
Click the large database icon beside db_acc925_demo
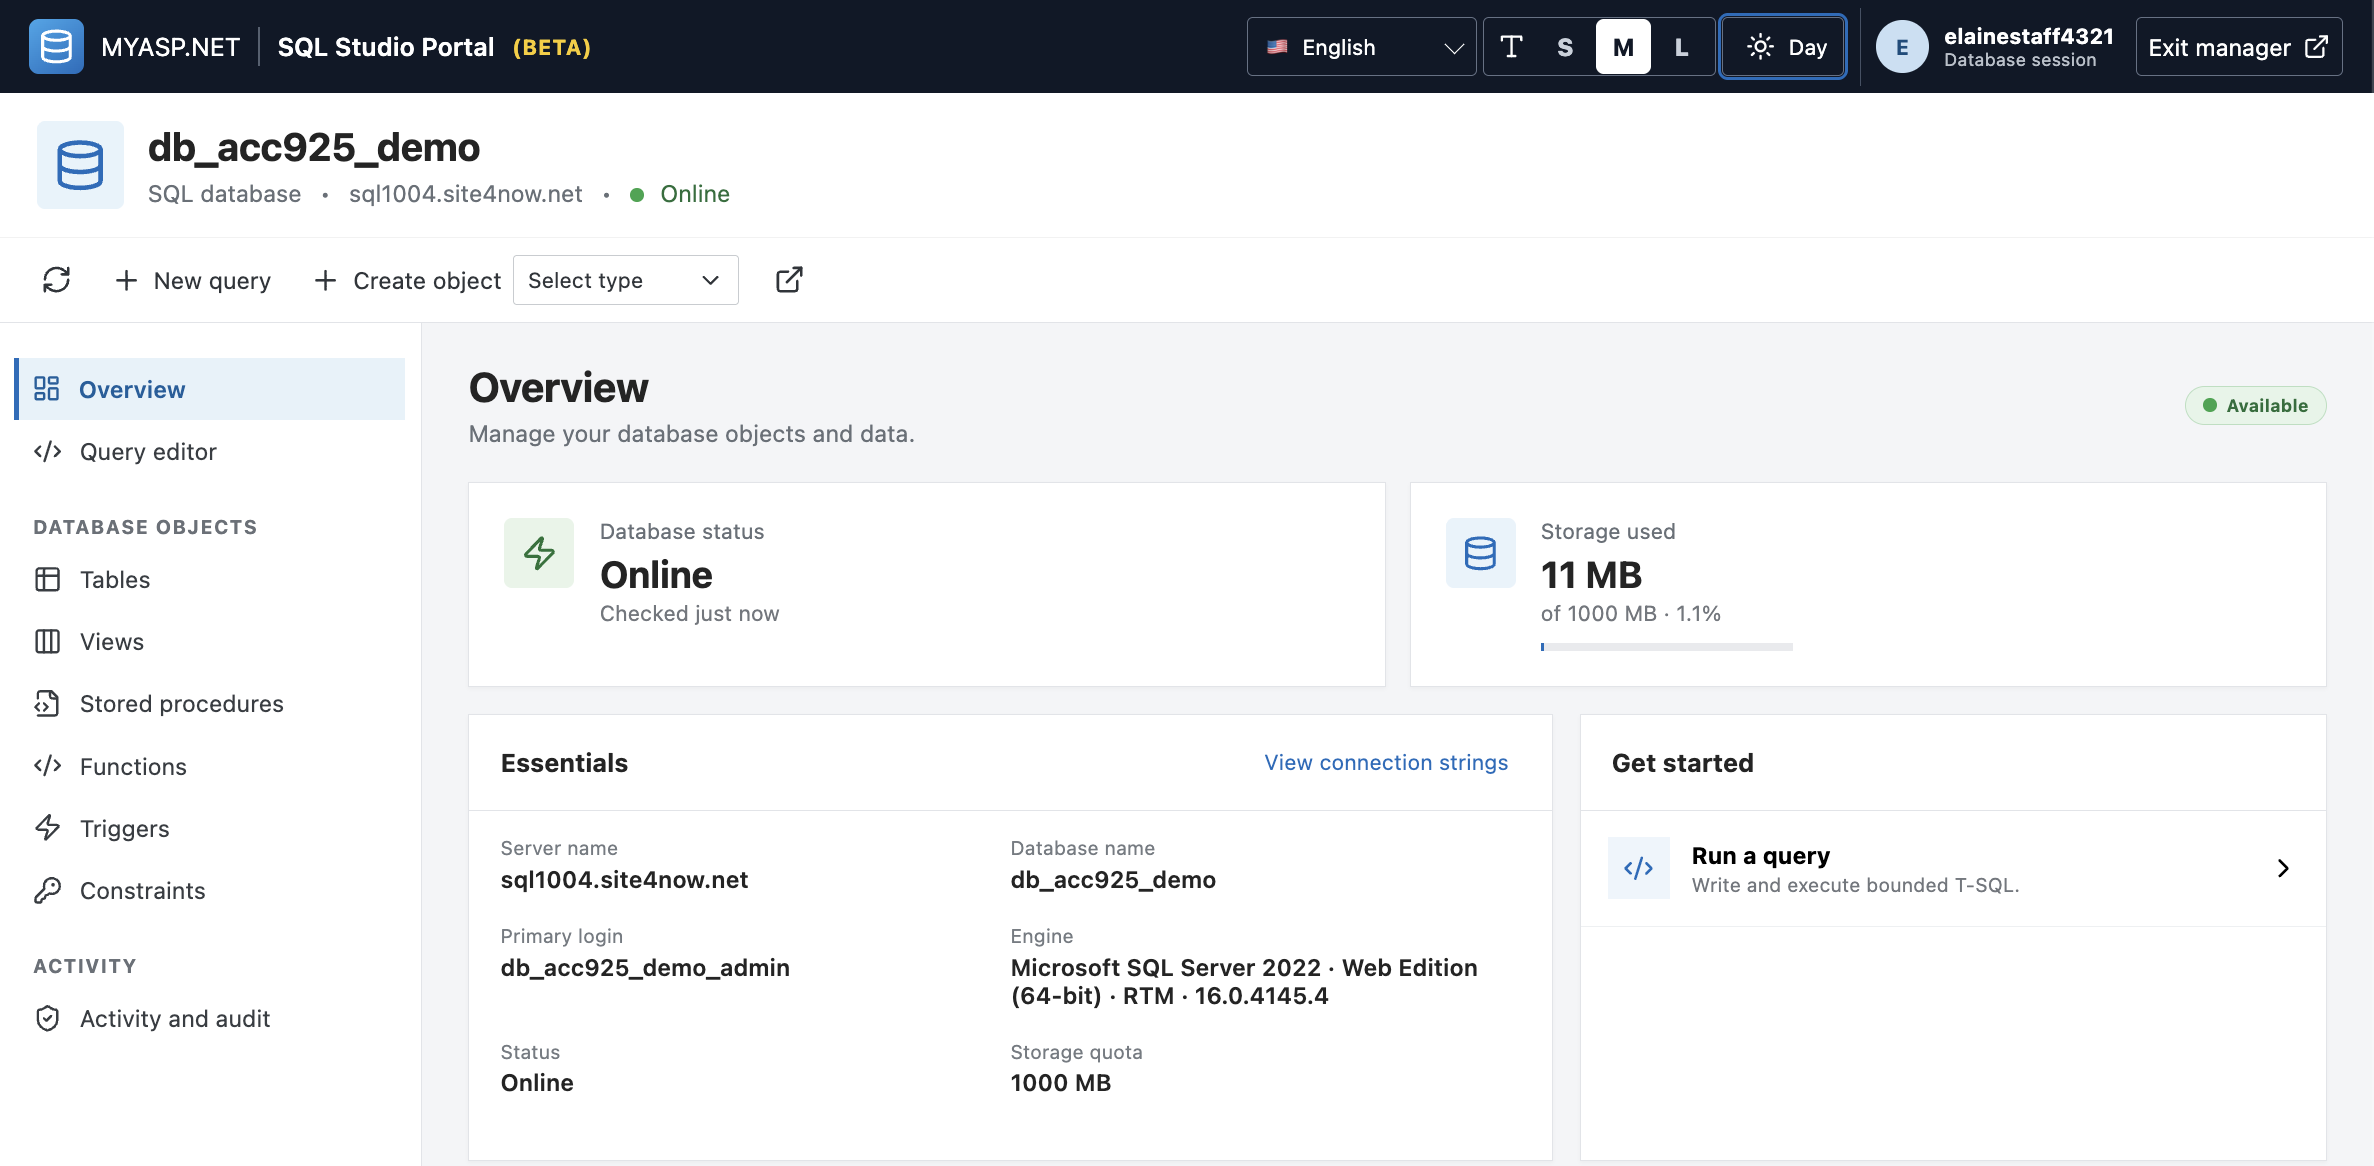(x=80, y=165)
